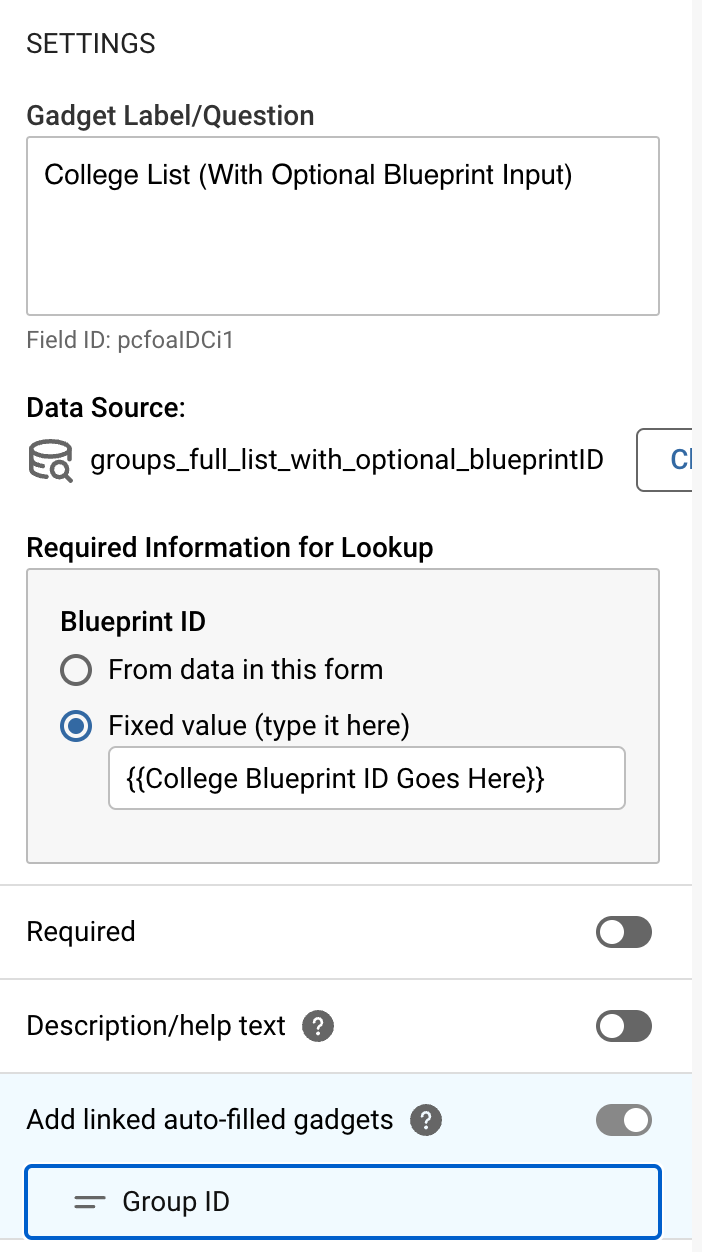Turn on Description/help text
This screenshot has height=1252, width=702.
(x=623, y=1026)
